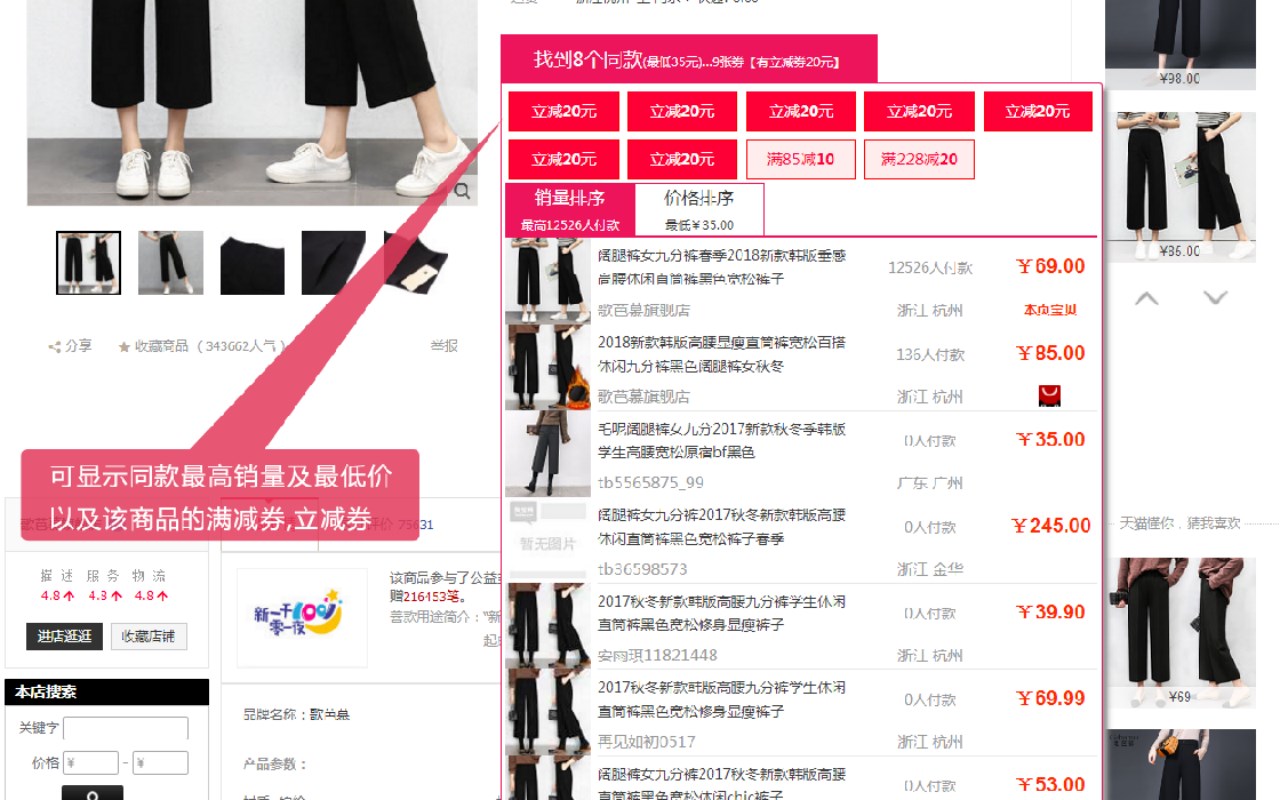Visit shop 歌芭慕旗舰店 under the ¥69.00 listing
Image resolution: width=1280 pixels, height=800 pixels.
644,310
